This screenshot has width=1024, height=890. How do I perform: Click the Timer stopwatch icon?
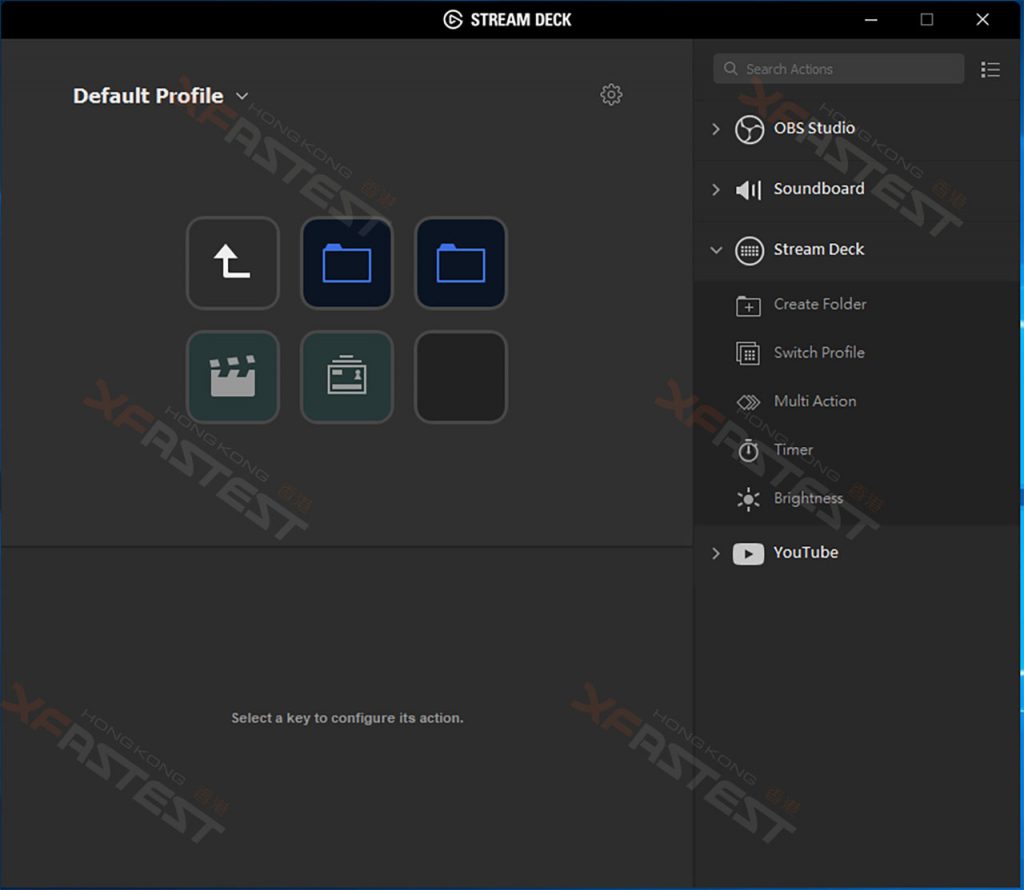point(748,451)
